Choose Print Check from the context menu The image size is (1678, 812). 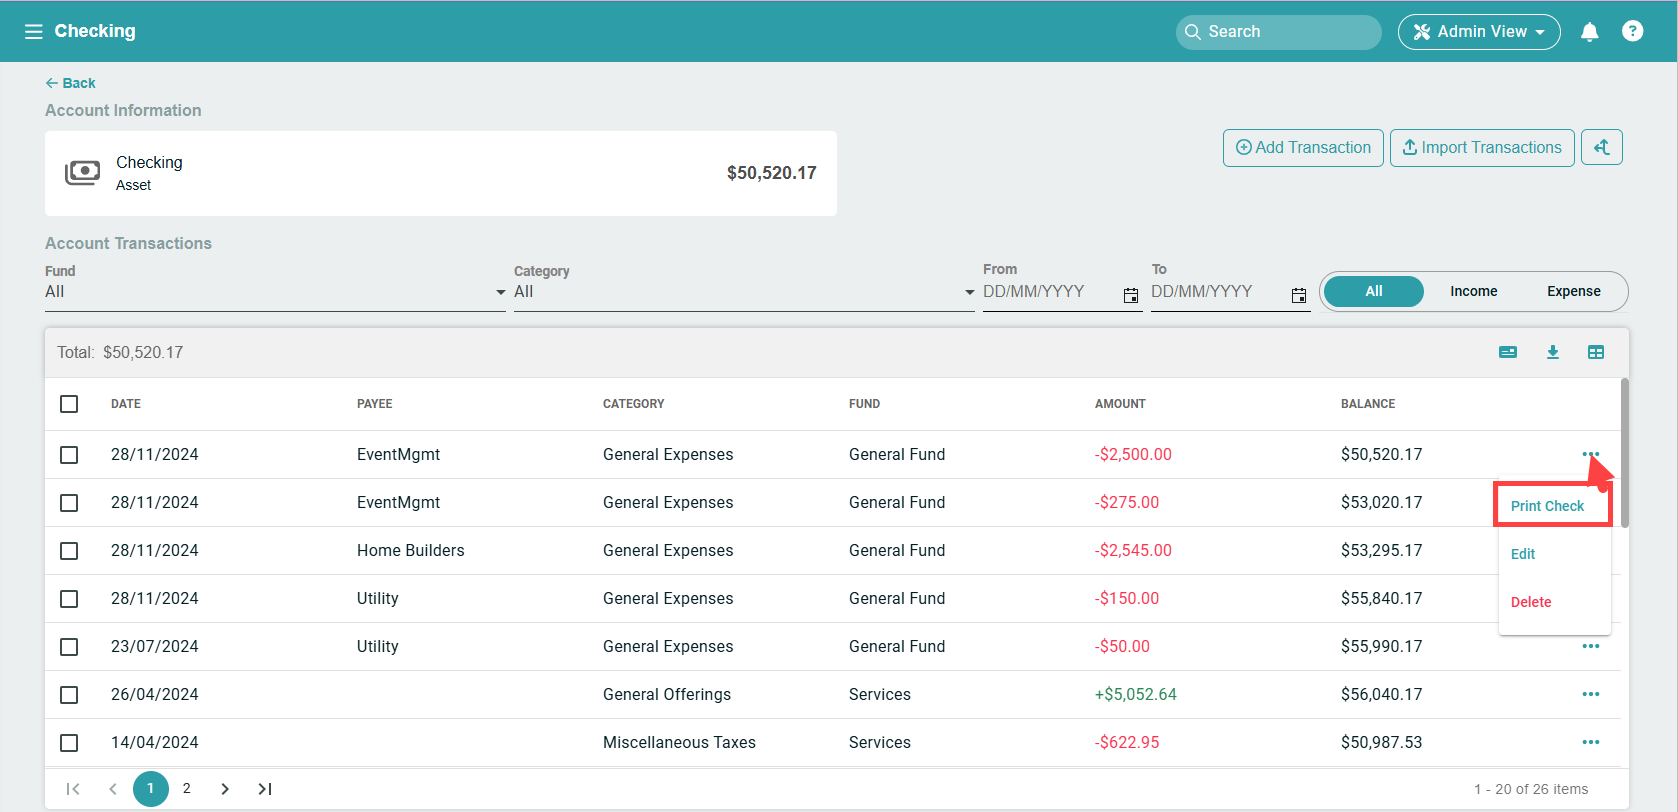click(1547, 506)
